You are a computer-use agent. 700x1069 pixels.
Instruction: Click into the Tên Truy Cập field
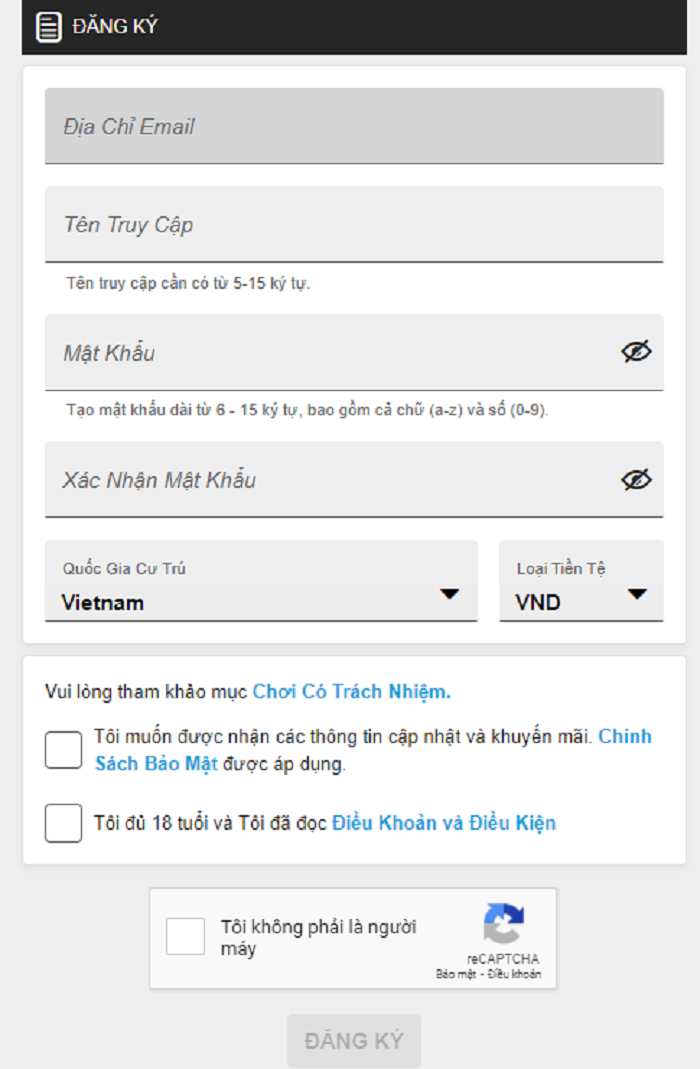[x=353, y=224]
